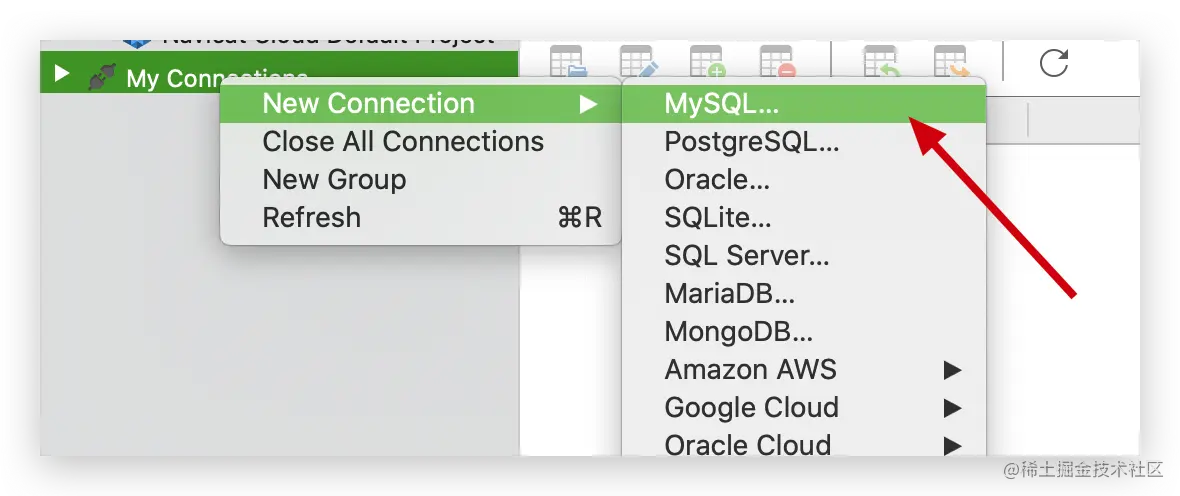Expand the My Connections tree node
Screen dimensions: 1180x496
pyautogui.click(x=62, y=74)
